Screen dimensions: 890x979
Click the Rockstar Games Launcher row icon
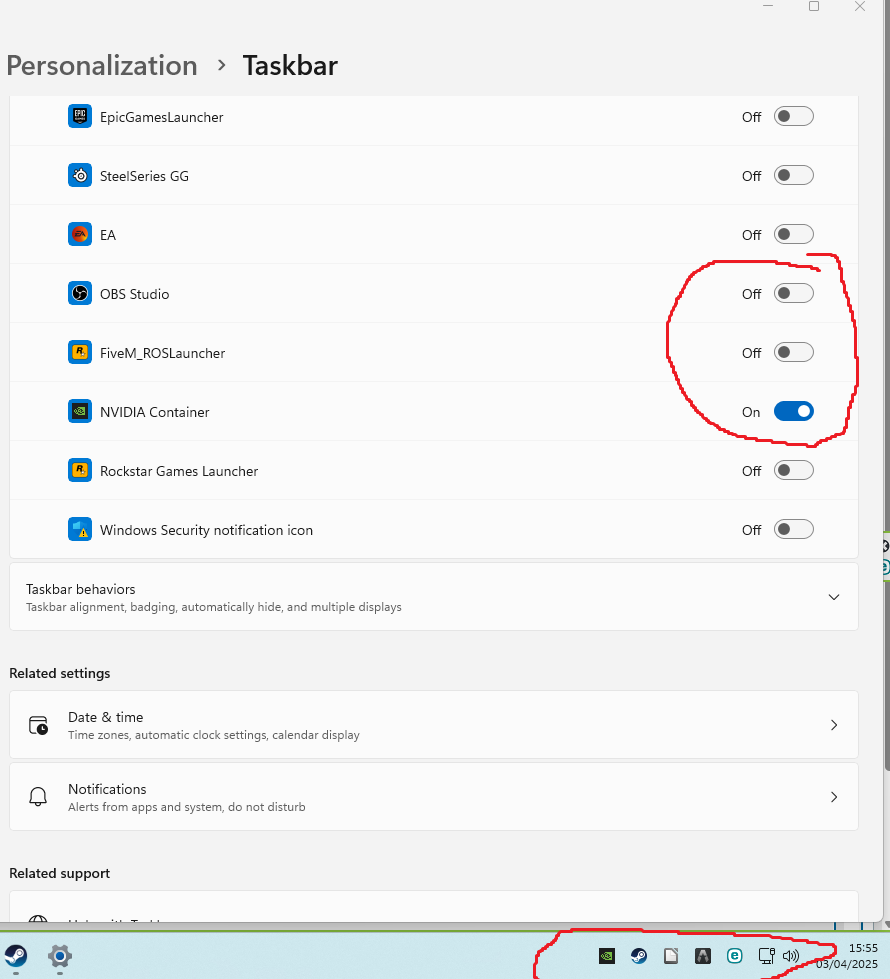80,471
